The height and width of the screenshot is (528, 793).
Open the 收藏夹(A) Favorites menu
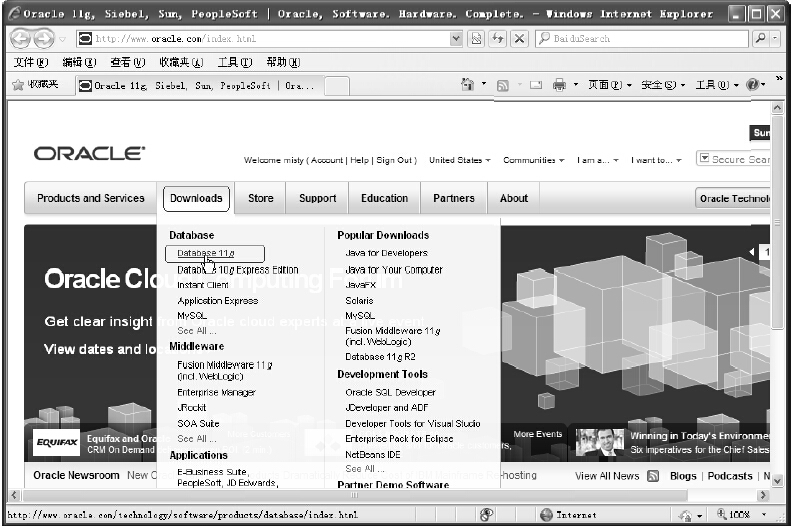coord(181,62)
